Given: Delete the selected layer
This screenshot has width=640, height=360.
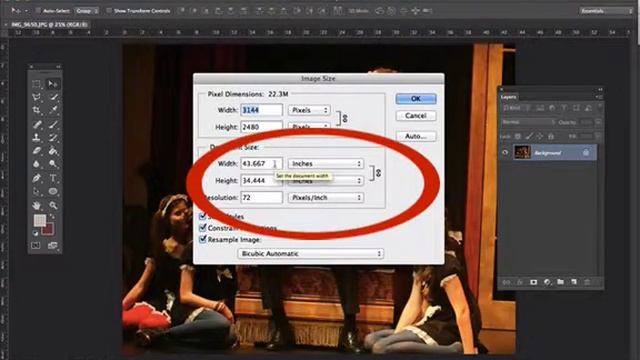Looking at the screenshot, I should pyautogui.click(x=587, y=282).
